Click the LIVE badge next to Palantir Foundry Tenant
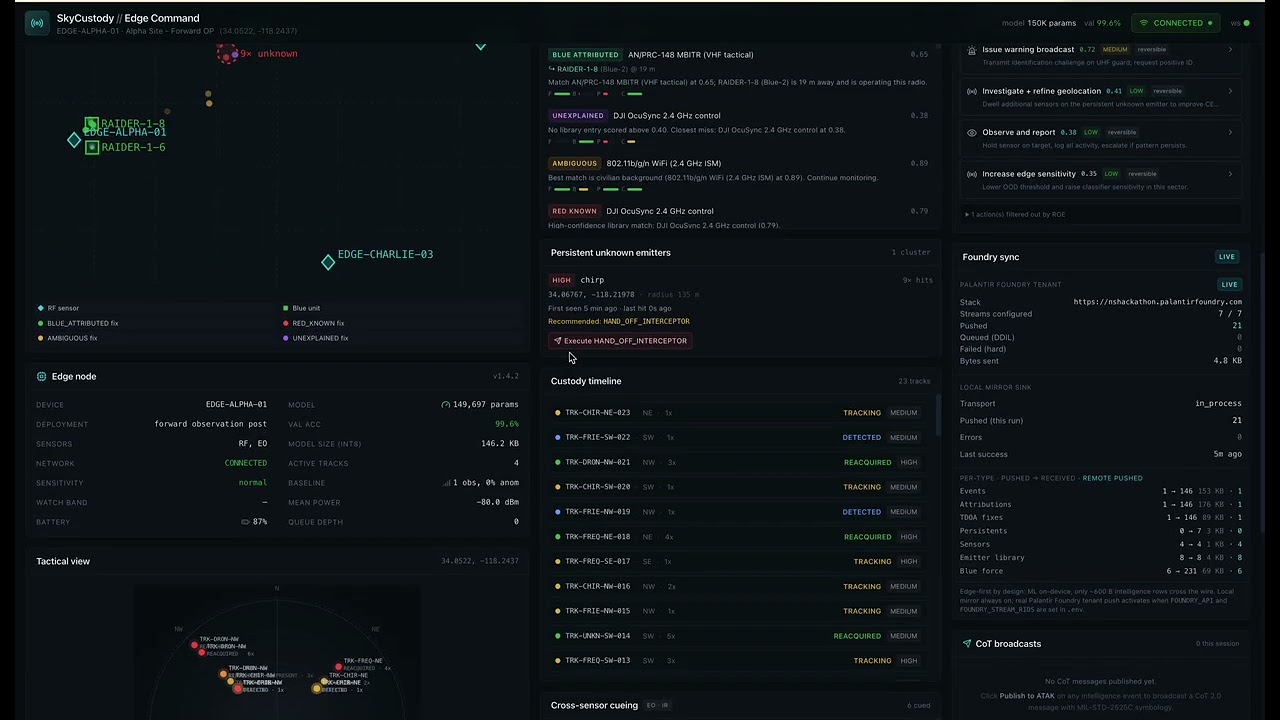This screenshot has height=720, width=1280. [1229, 284]
